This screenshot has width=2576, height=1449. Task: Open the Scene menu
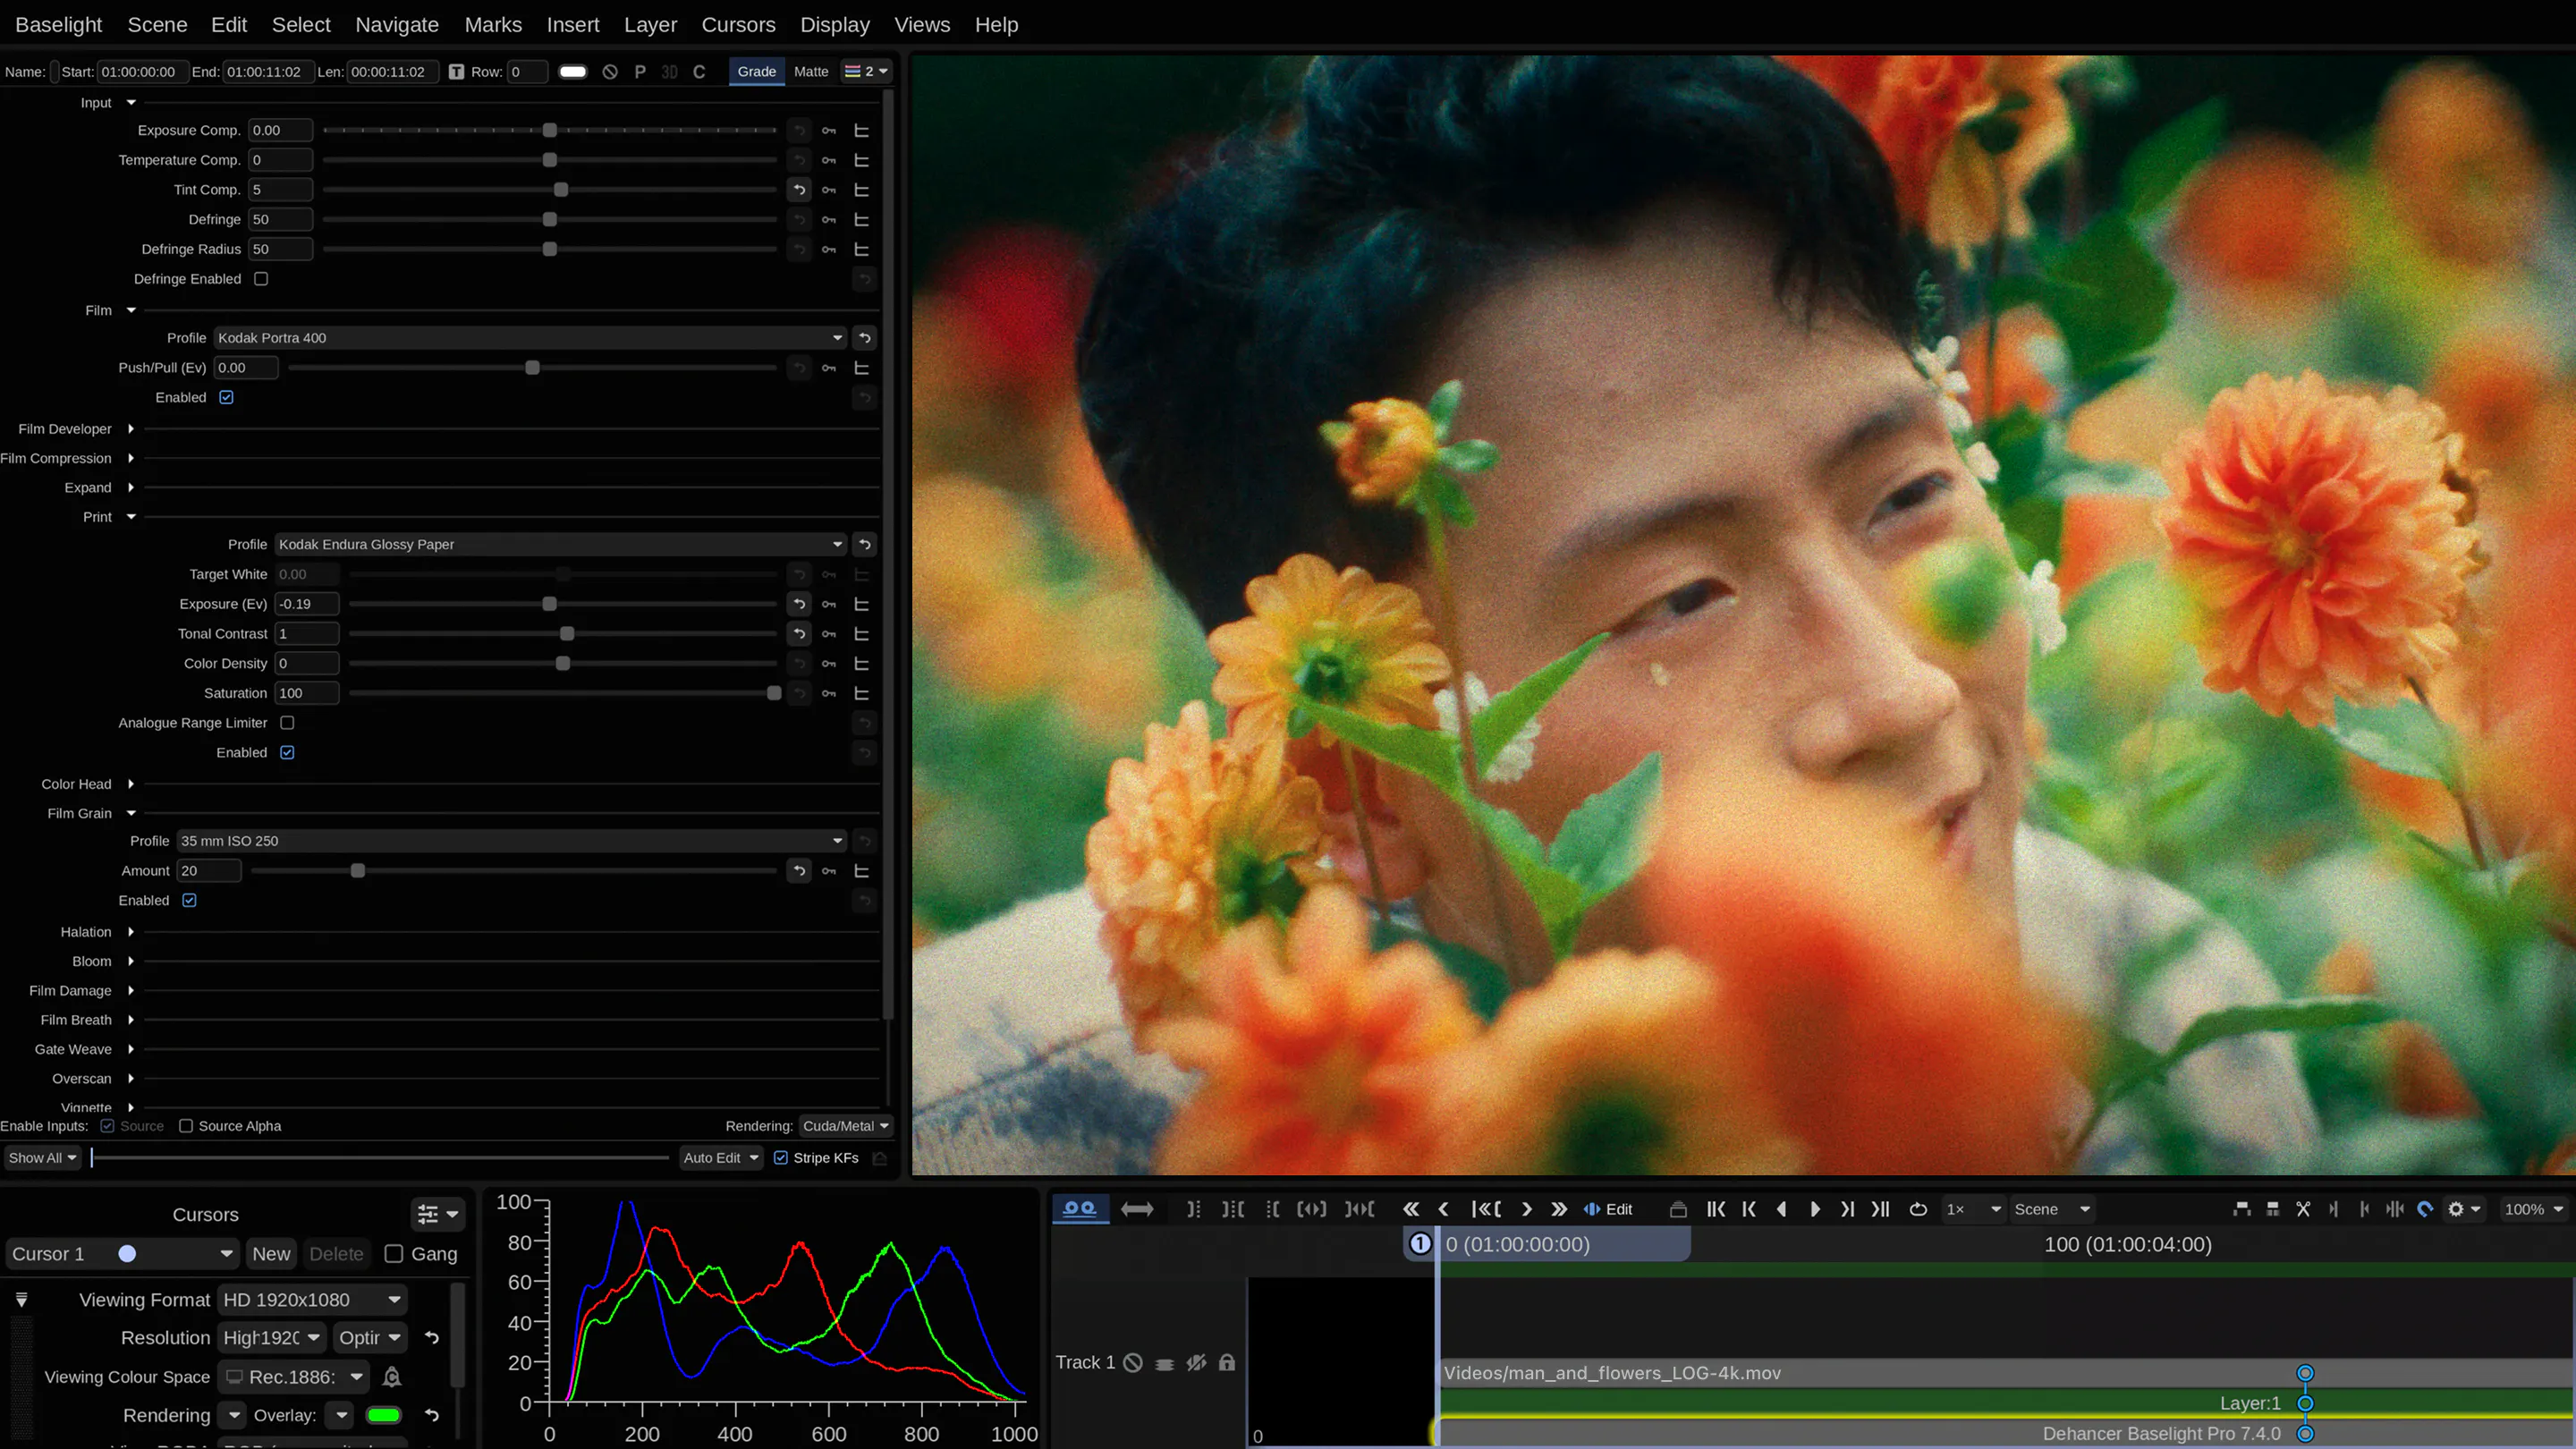(157, 25)
